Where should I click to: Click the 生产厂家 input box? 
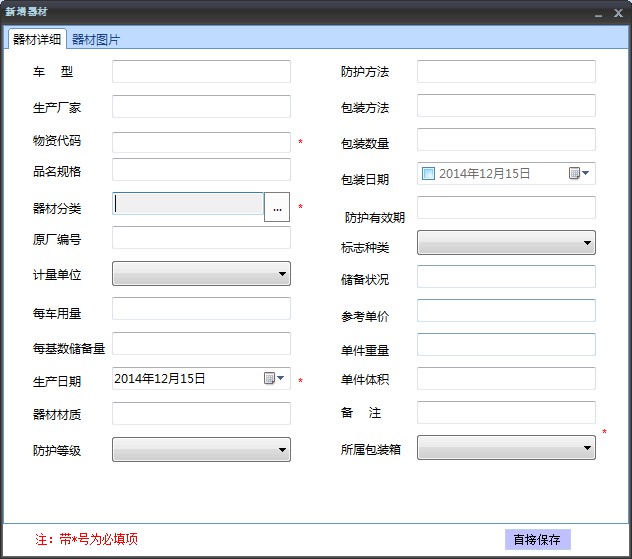point(201,107)
